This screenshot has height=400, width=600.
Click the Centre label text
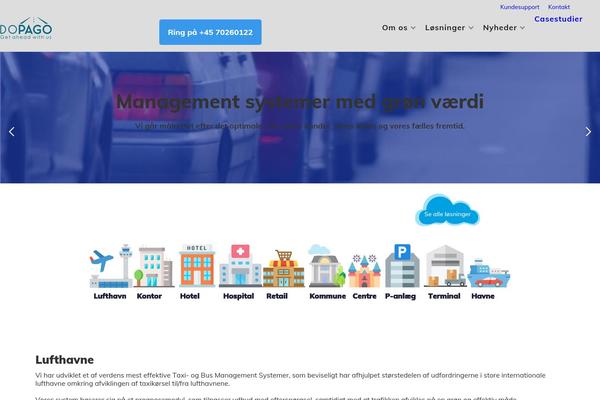pyautogui.click(x=364, y=296)
